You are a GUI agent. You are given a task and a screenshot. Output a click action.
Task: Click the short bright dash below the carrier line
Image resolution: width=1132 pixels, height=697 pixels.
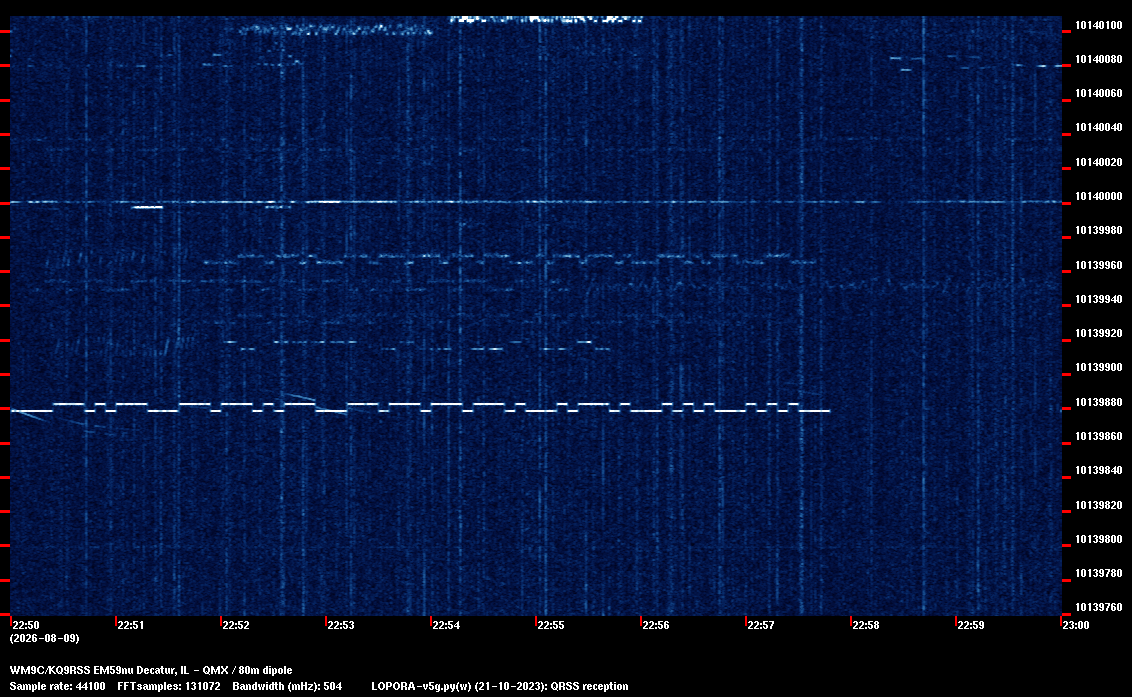(147, 207)
